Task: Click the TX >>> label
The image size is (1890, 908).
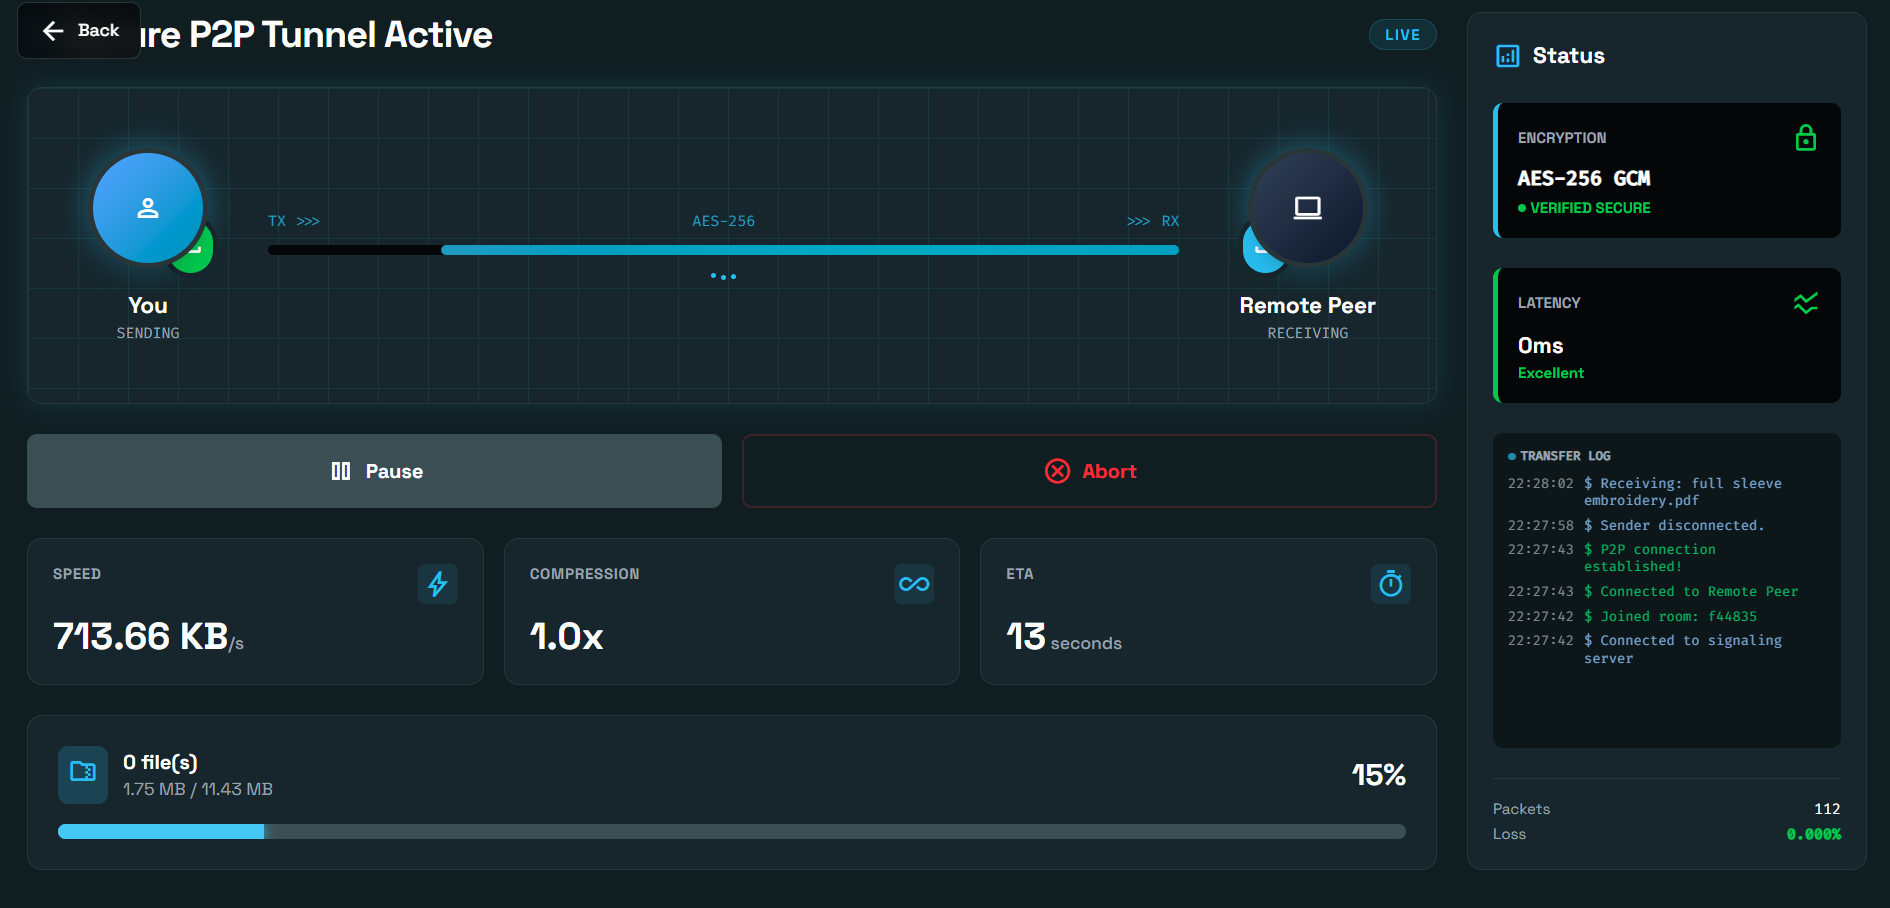Action: point(293,221)
